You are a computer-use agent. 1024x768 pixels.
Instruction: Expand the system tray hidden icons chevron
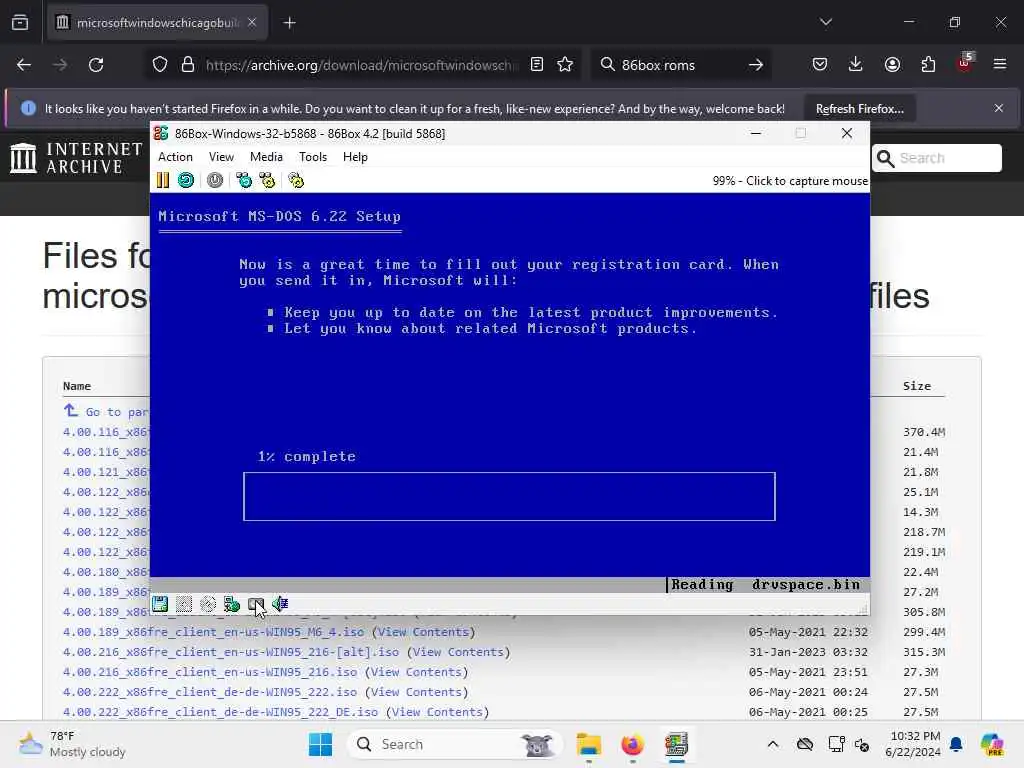[x=773, y=744]
